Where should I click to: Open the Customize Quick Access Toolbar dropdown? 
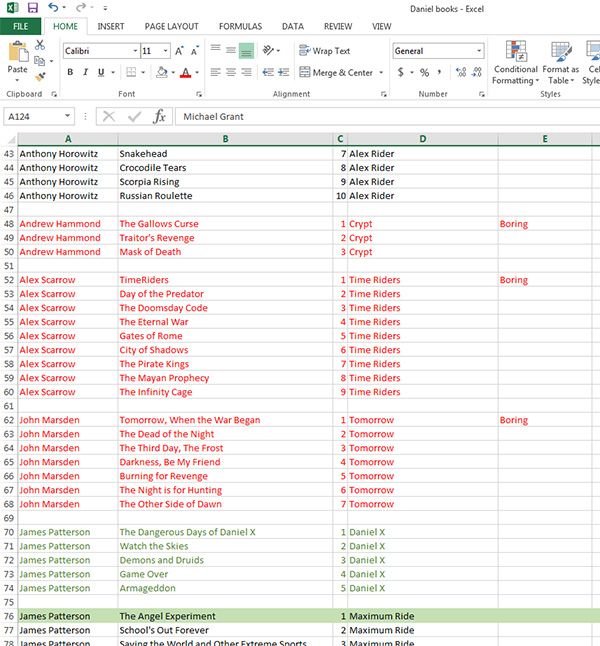tap(105, 8)
